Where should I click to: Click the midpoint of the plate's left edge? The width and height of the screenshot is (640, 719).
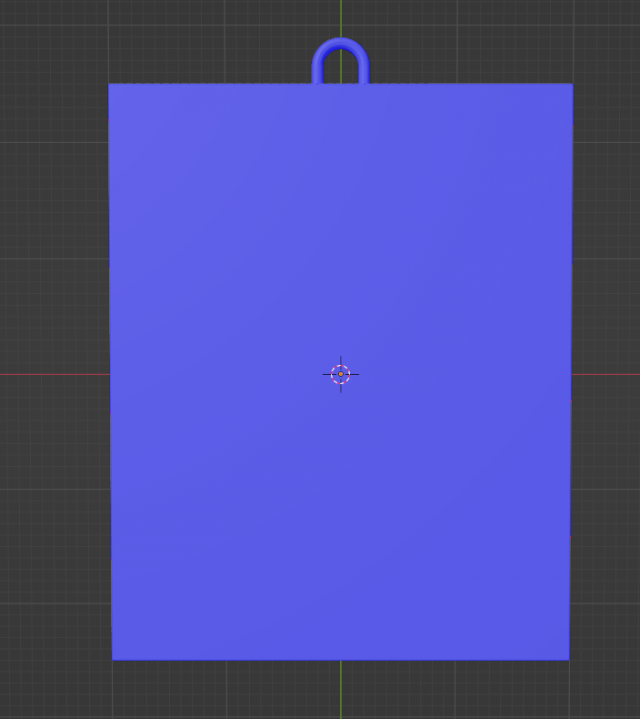pyautogui.click(x=111, y=372)
